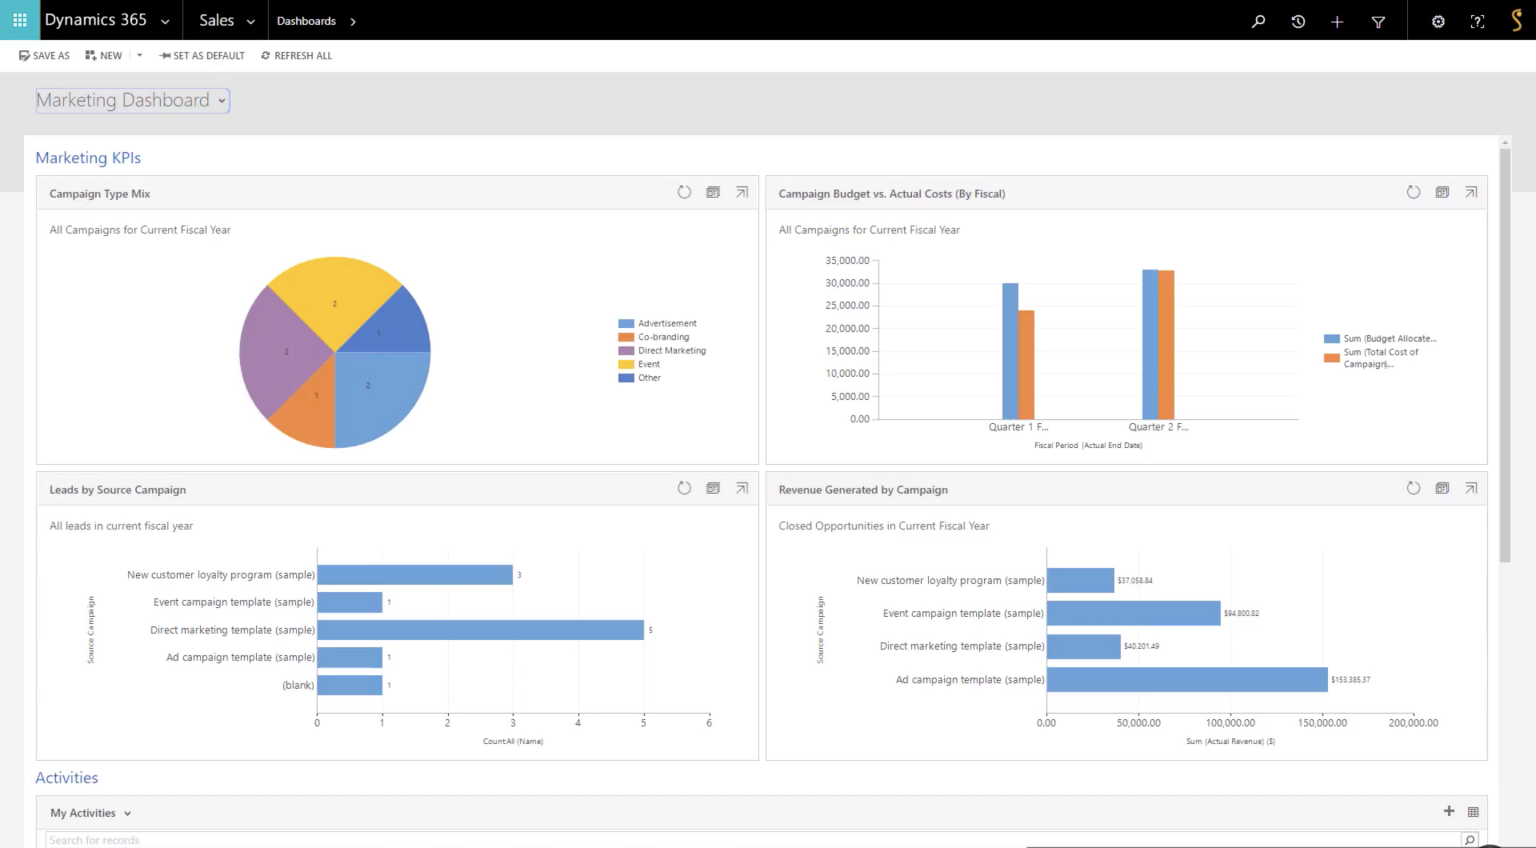Refresh the Revenue Generated by Campaign chart
This screenshot has height=848, width=1536.
[1413, 488]
